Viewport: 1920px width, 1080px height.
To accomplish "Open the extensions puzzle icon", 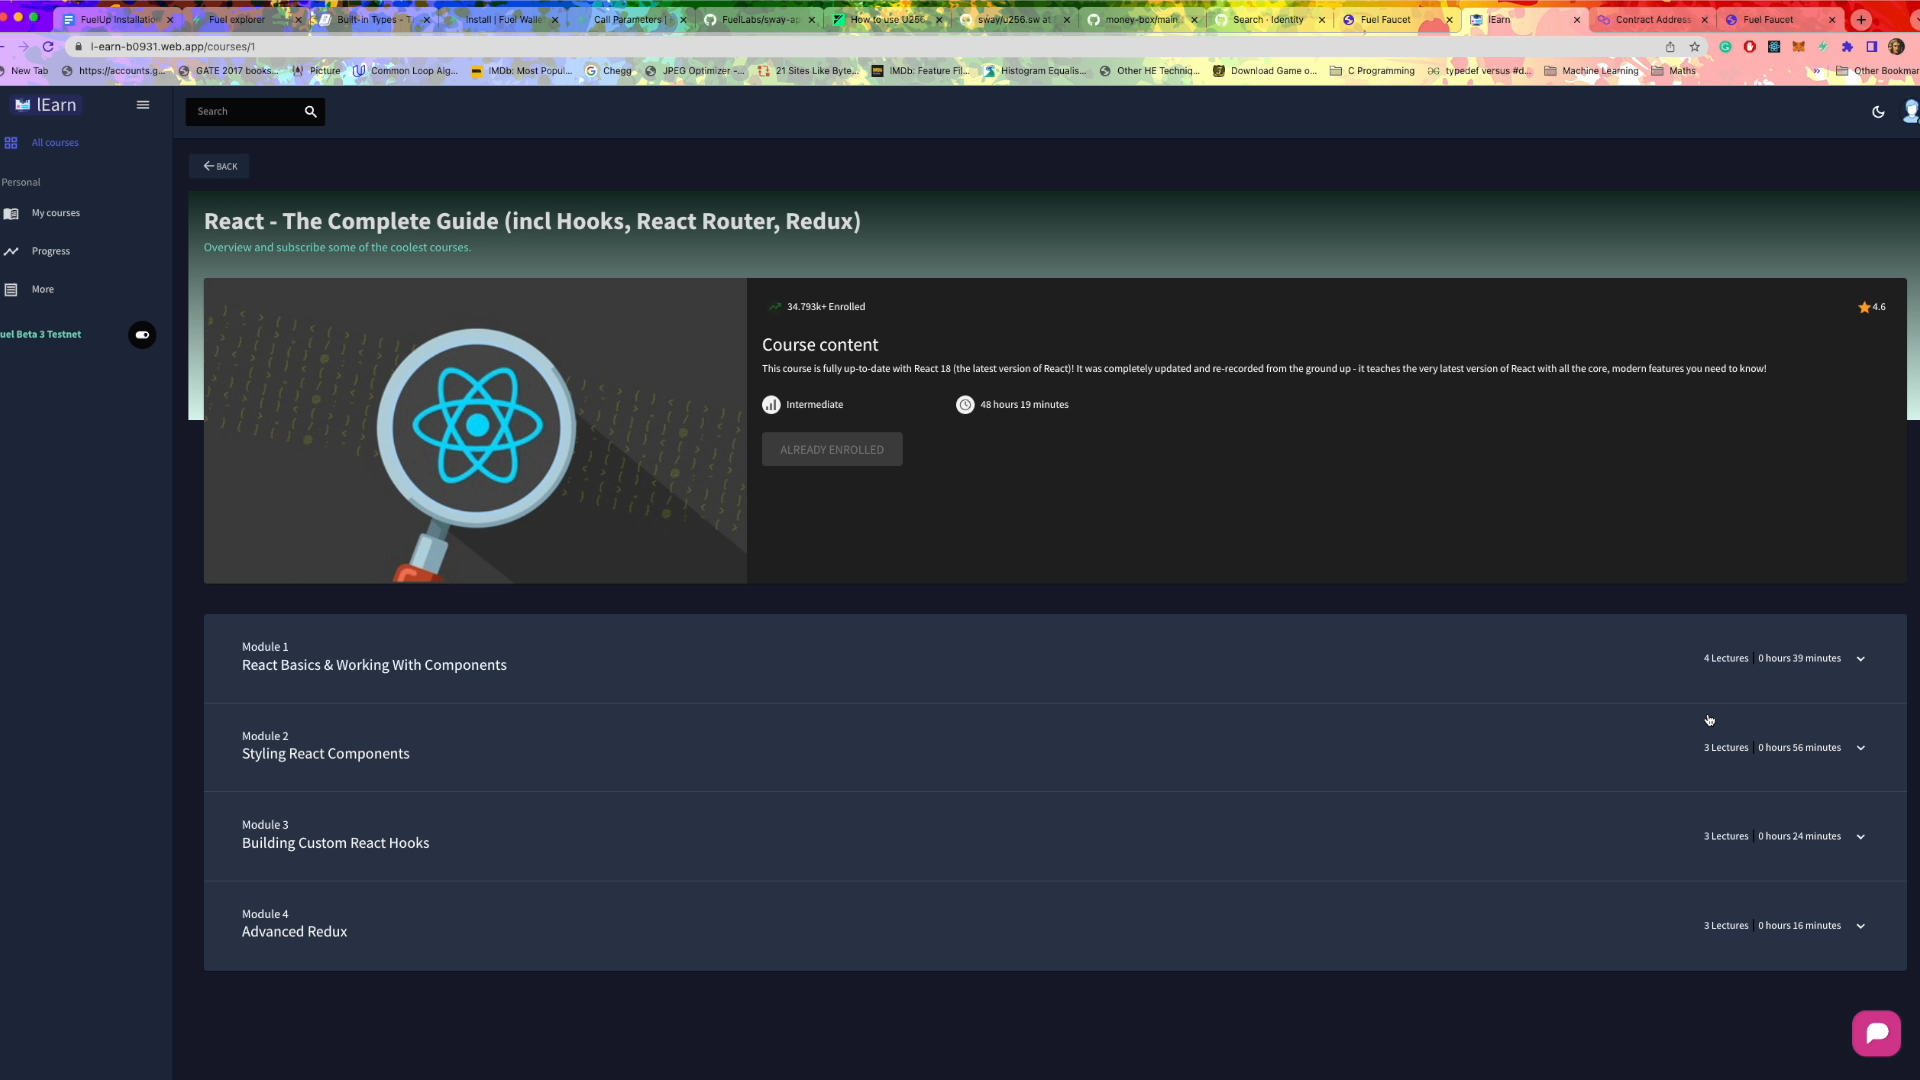I will coord(1847,47).
